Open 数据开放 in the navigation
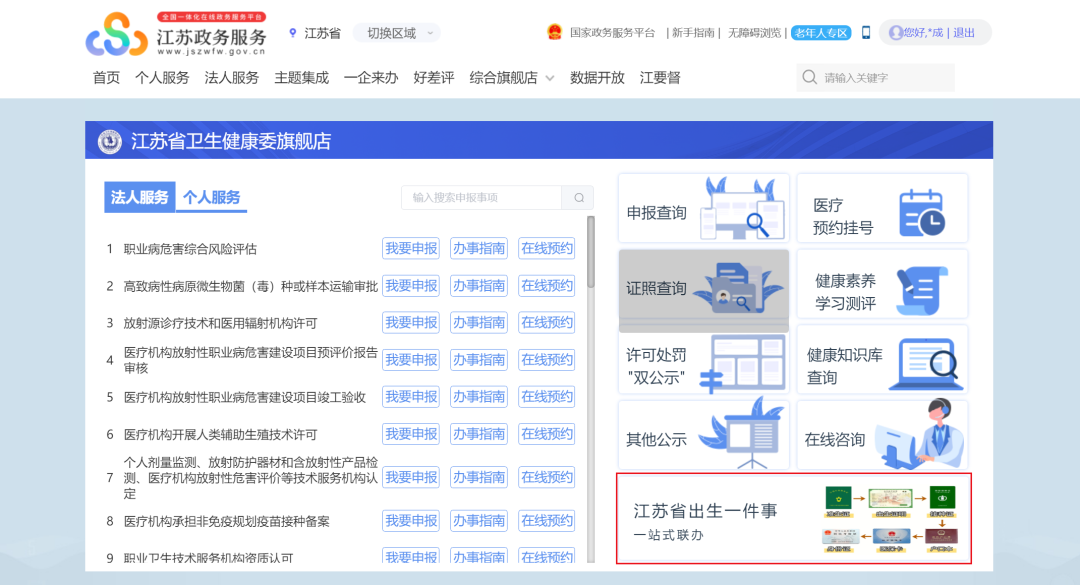The height and width of the screenshot is (585, 1080). pyautogui.click(x=597, y=78)
